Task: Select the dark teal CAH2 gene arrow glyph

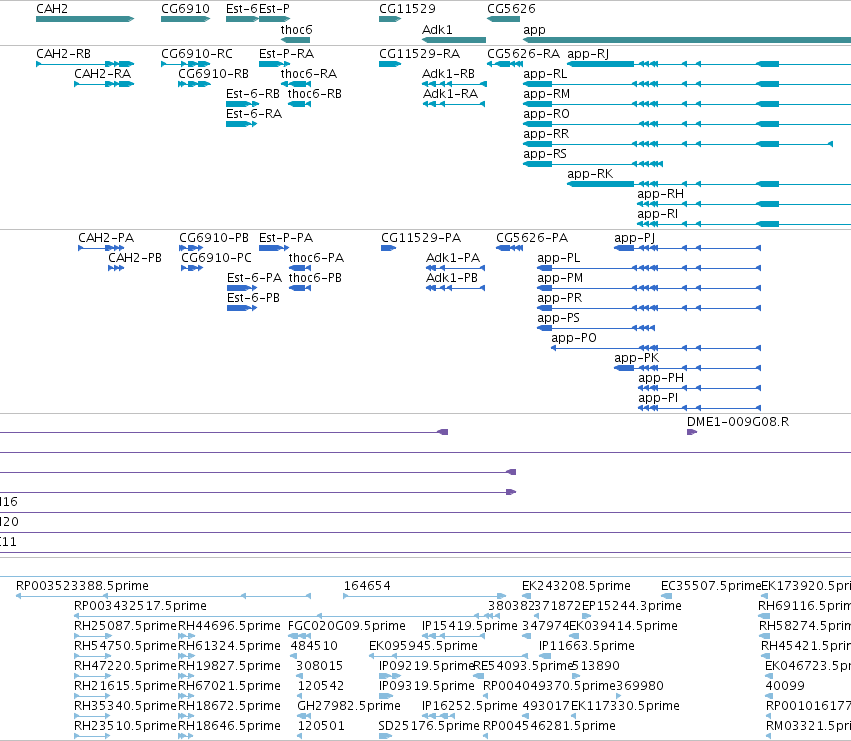Action: 85,19
